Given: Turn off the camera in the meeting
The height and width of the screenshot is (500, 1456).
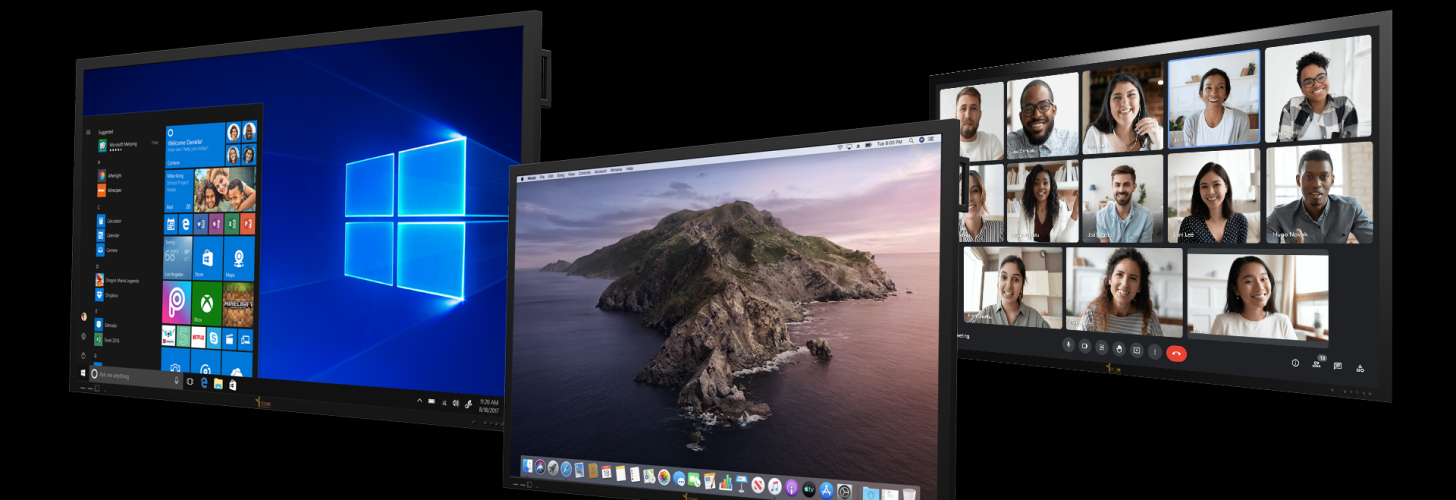Looking at the screenshot, I should (x=1086, y=347).
